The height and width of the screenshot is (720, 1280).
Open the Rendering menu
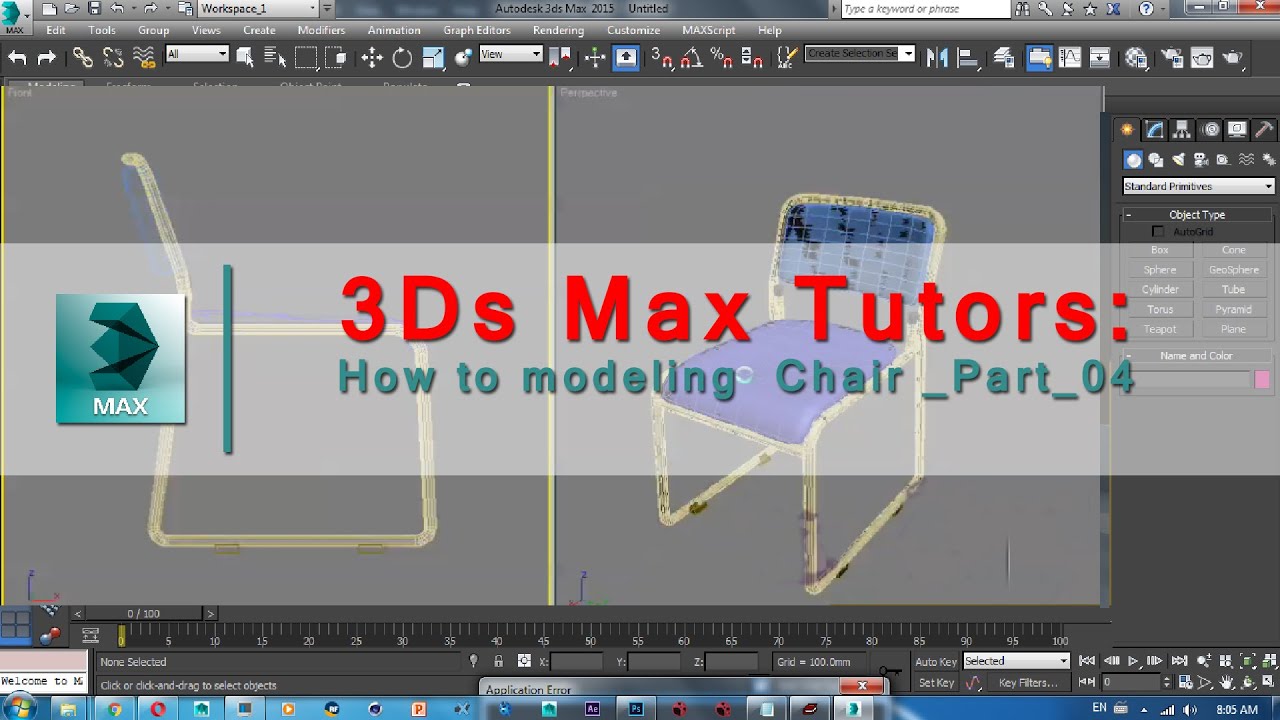(x=558, y=30)
